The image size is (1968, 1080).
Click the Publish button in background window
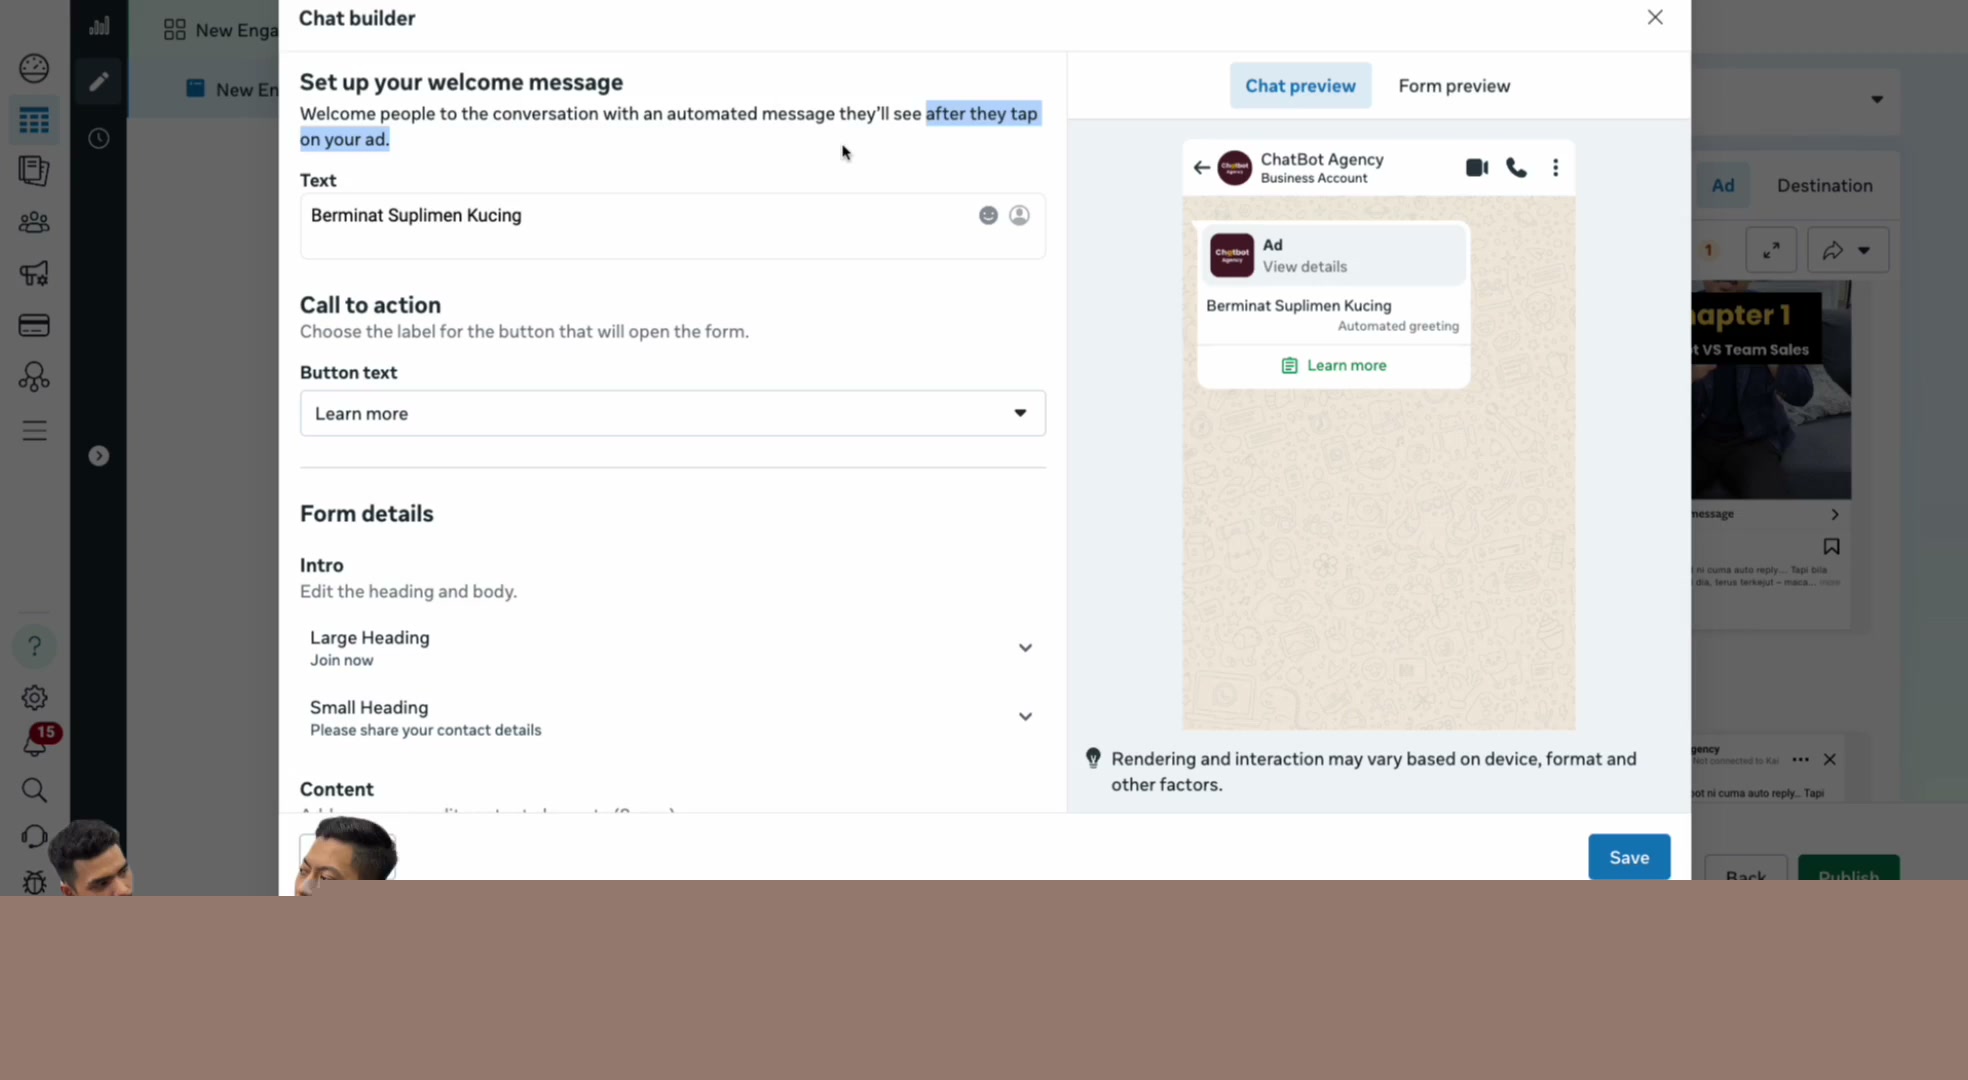click(1848, 869)
